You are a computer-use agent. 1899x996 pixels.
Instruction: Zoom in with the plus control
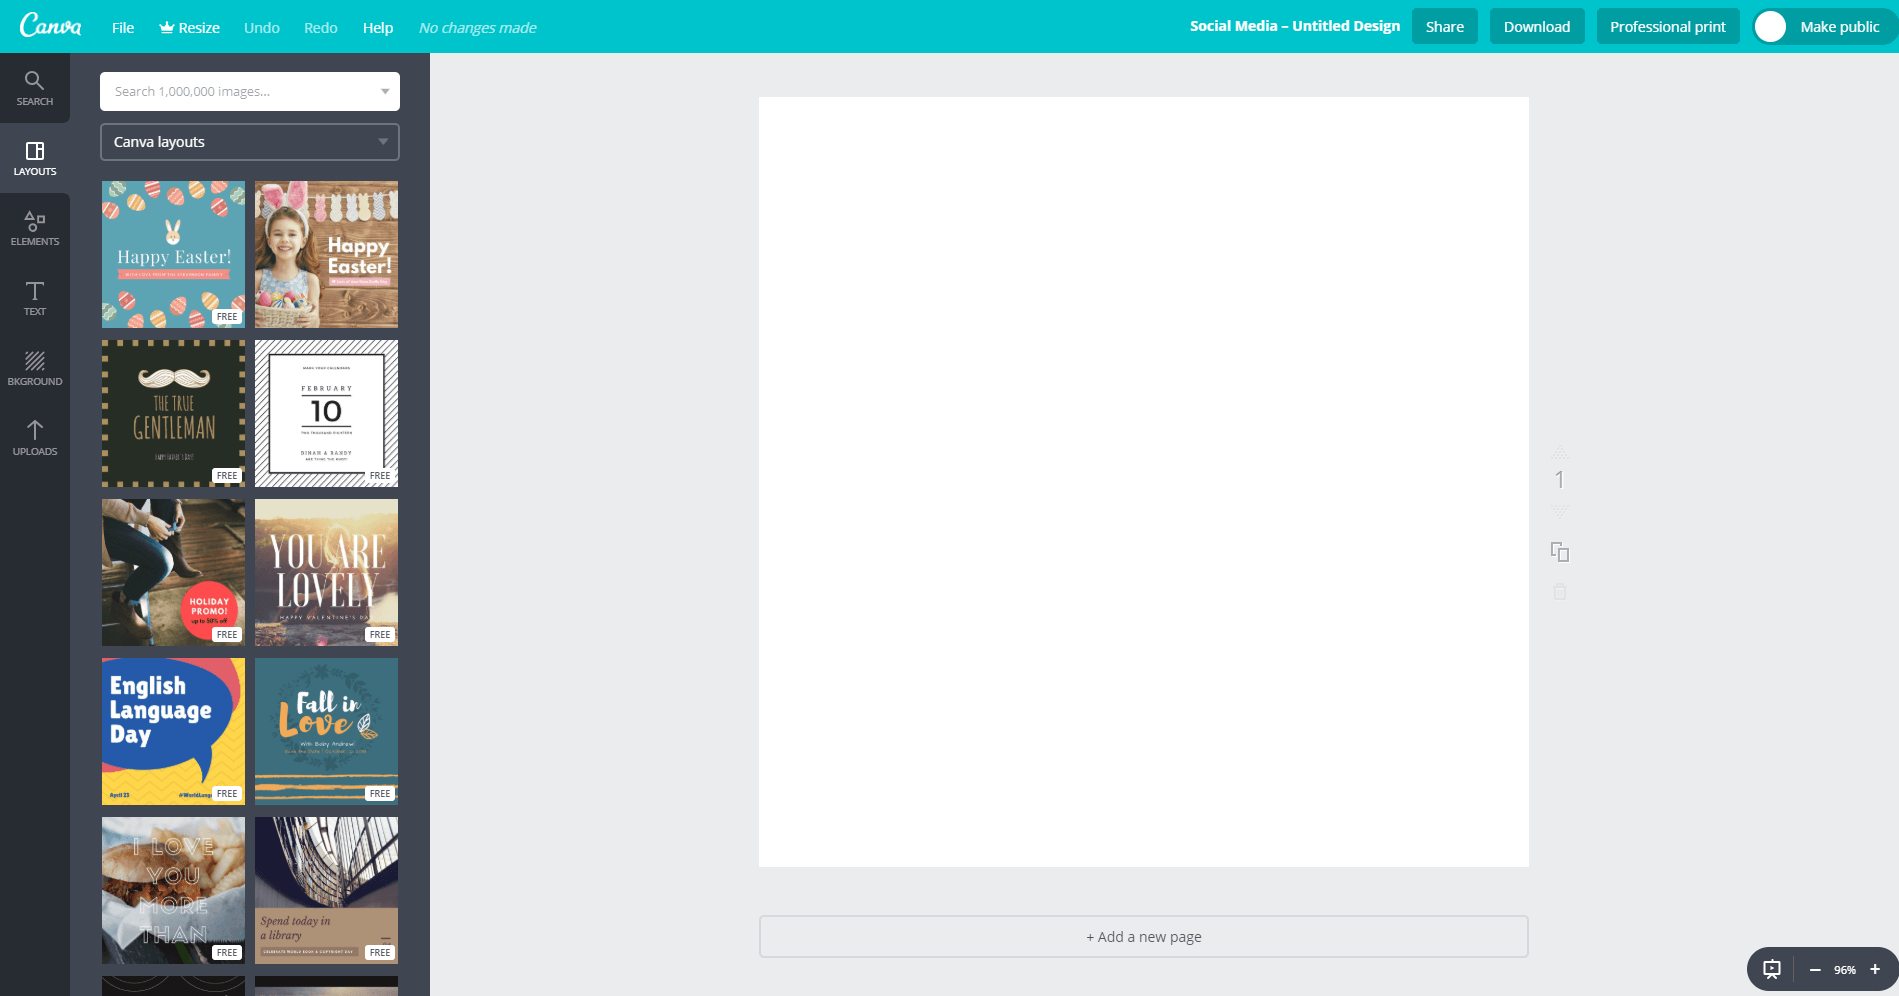click(1873, 969)
